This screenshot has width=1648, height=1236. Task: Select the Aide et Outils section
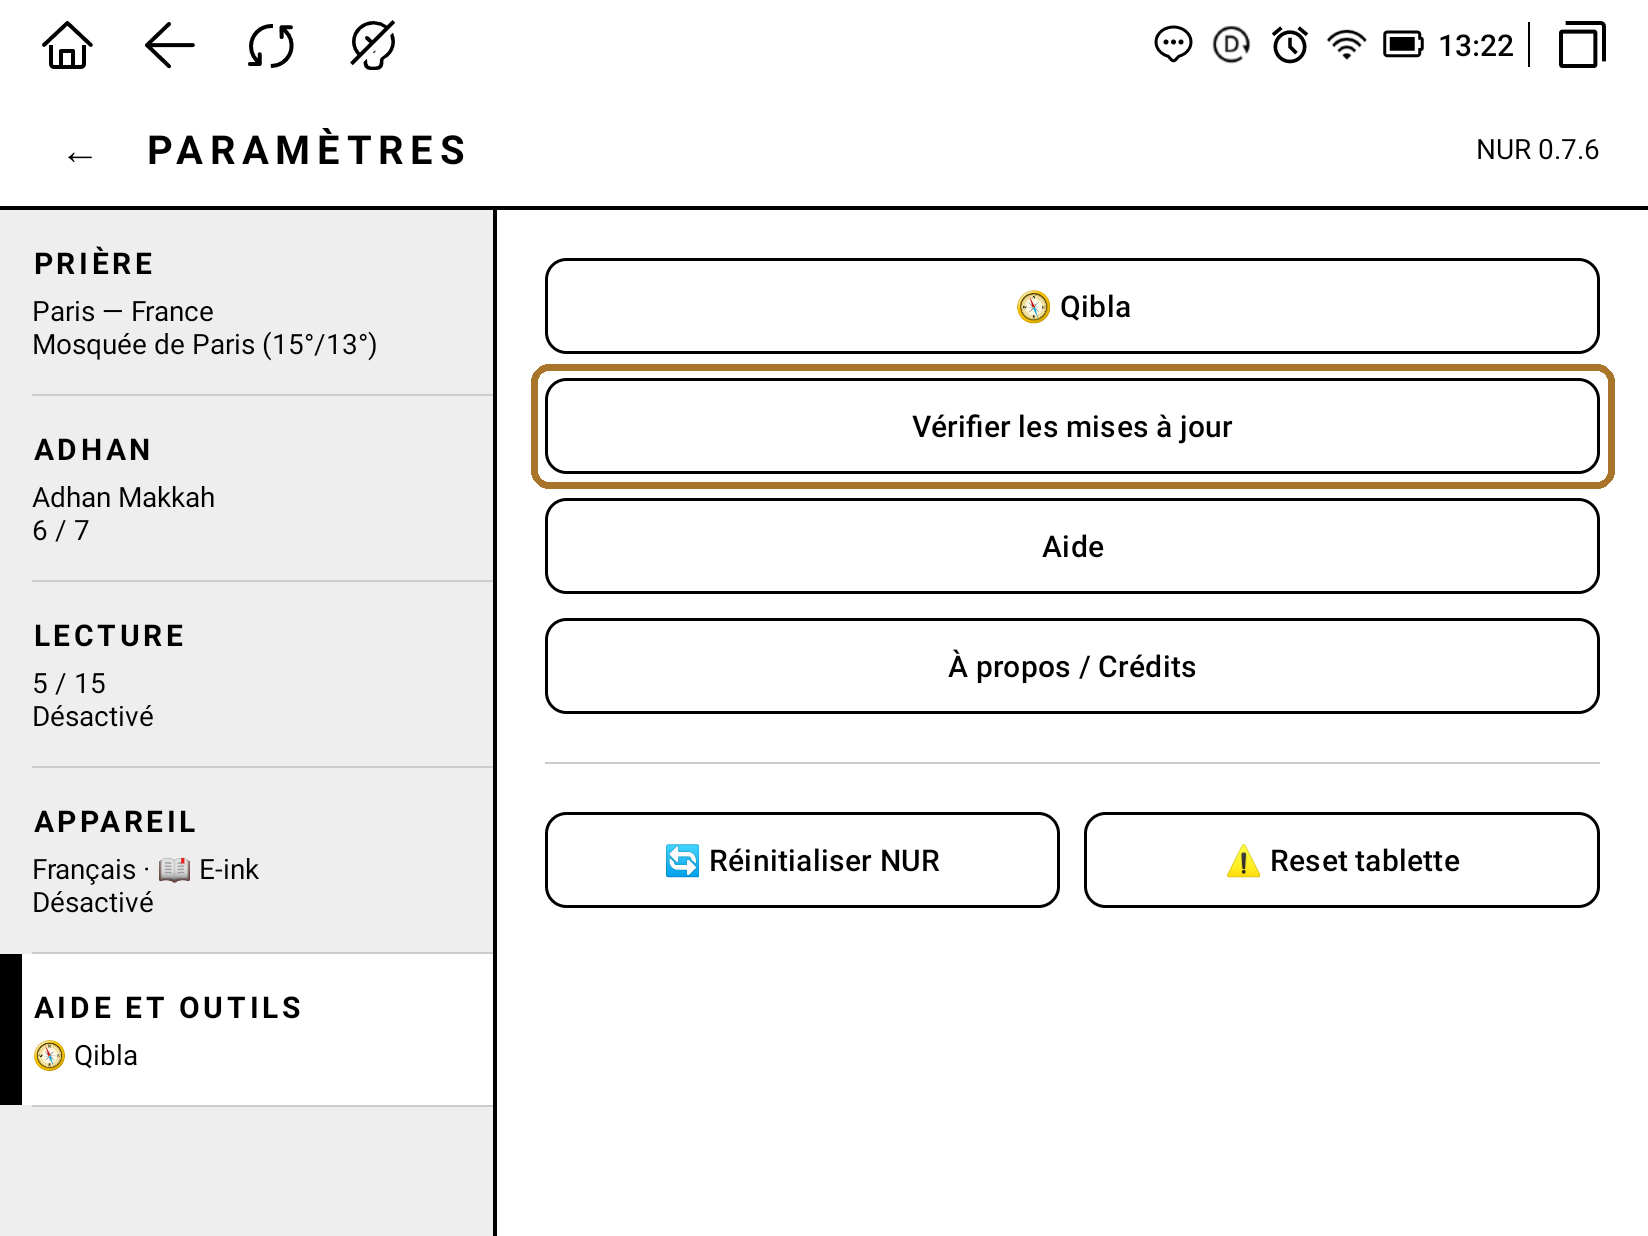click(x=246, y=1030)
